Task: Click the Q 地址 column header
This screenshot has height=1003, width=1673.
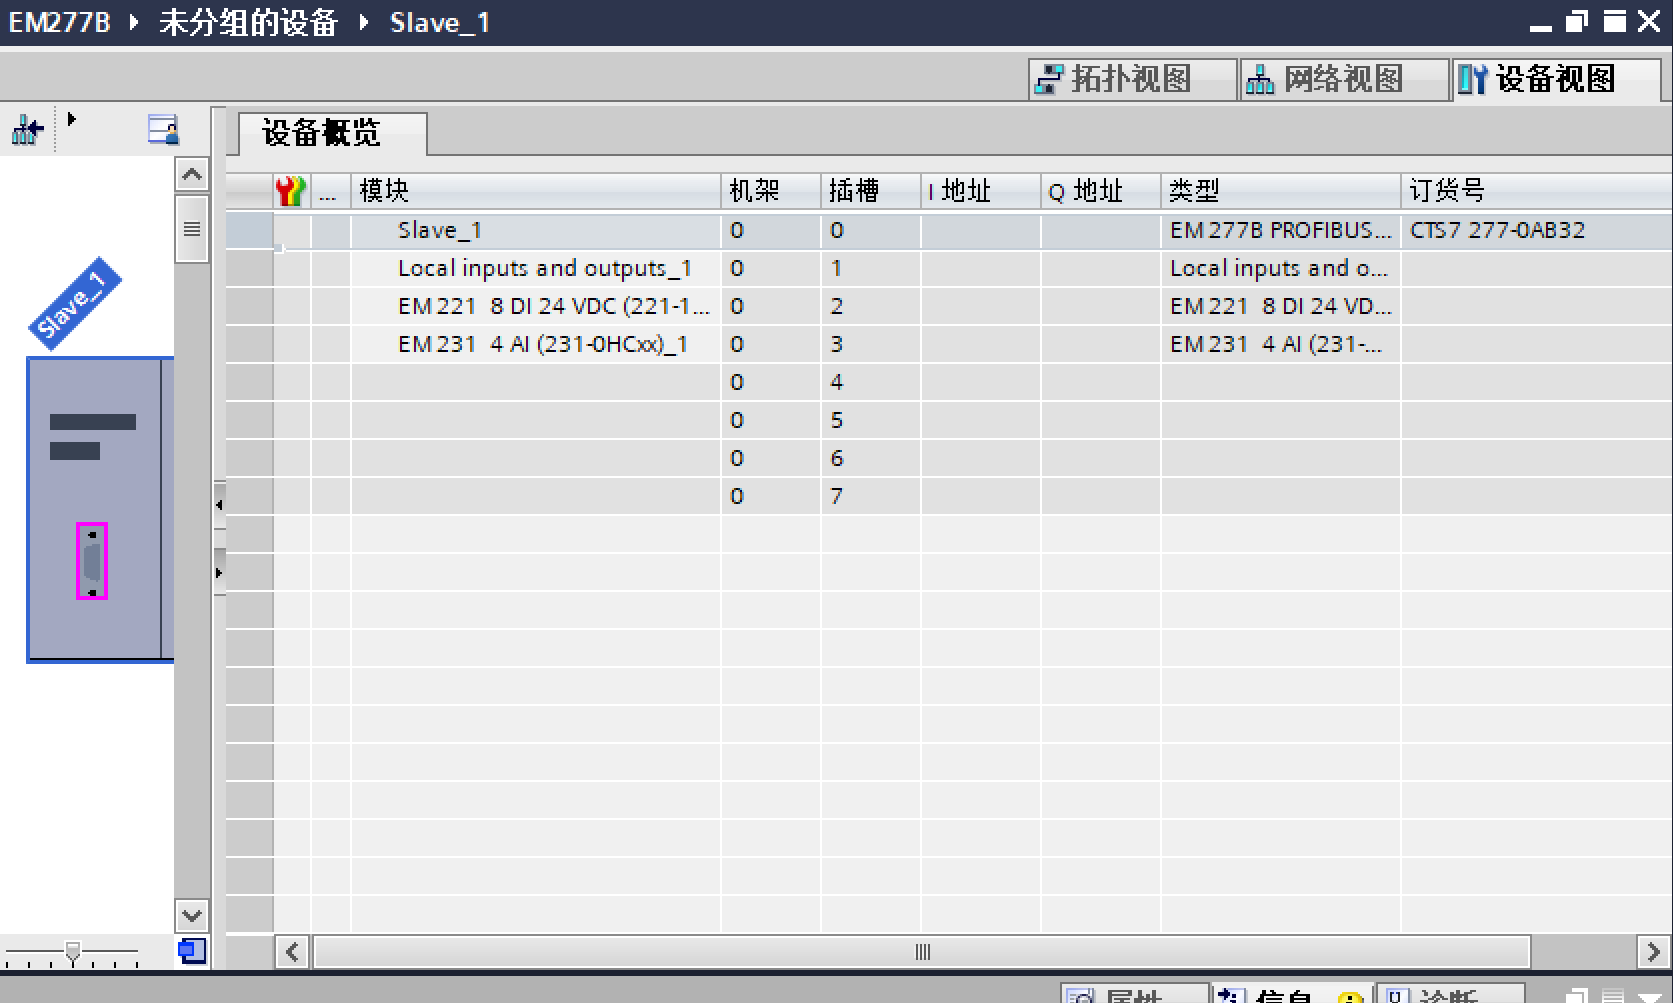Action: (1100, 190)
